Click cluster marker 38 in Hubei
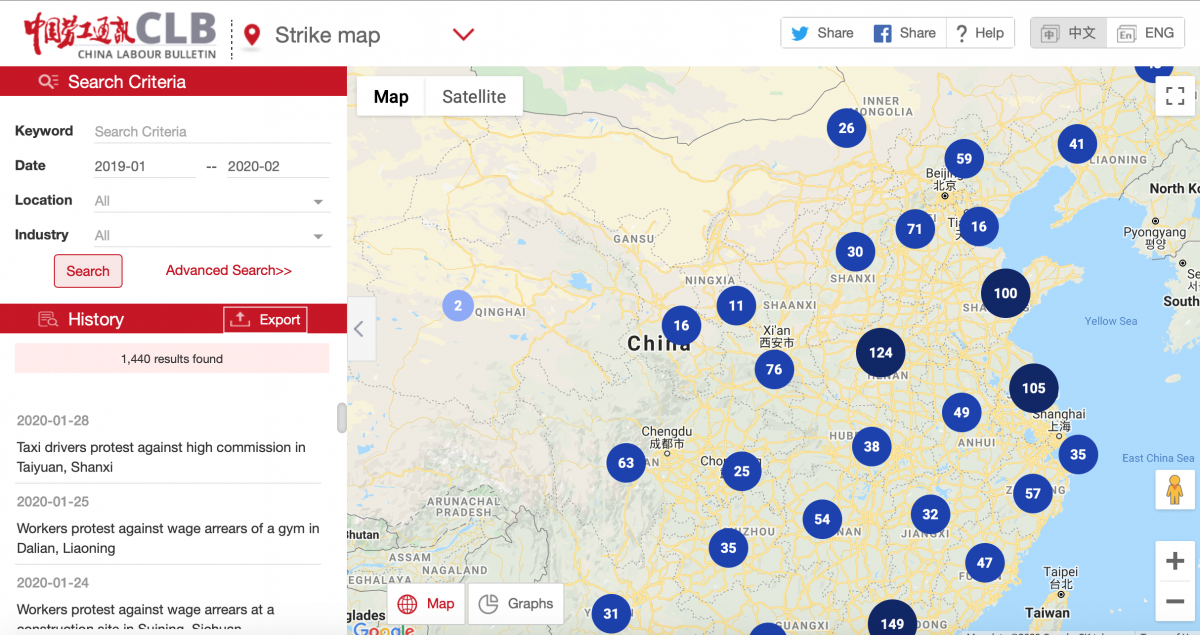The image size is (1200, 635). [872, 447]
